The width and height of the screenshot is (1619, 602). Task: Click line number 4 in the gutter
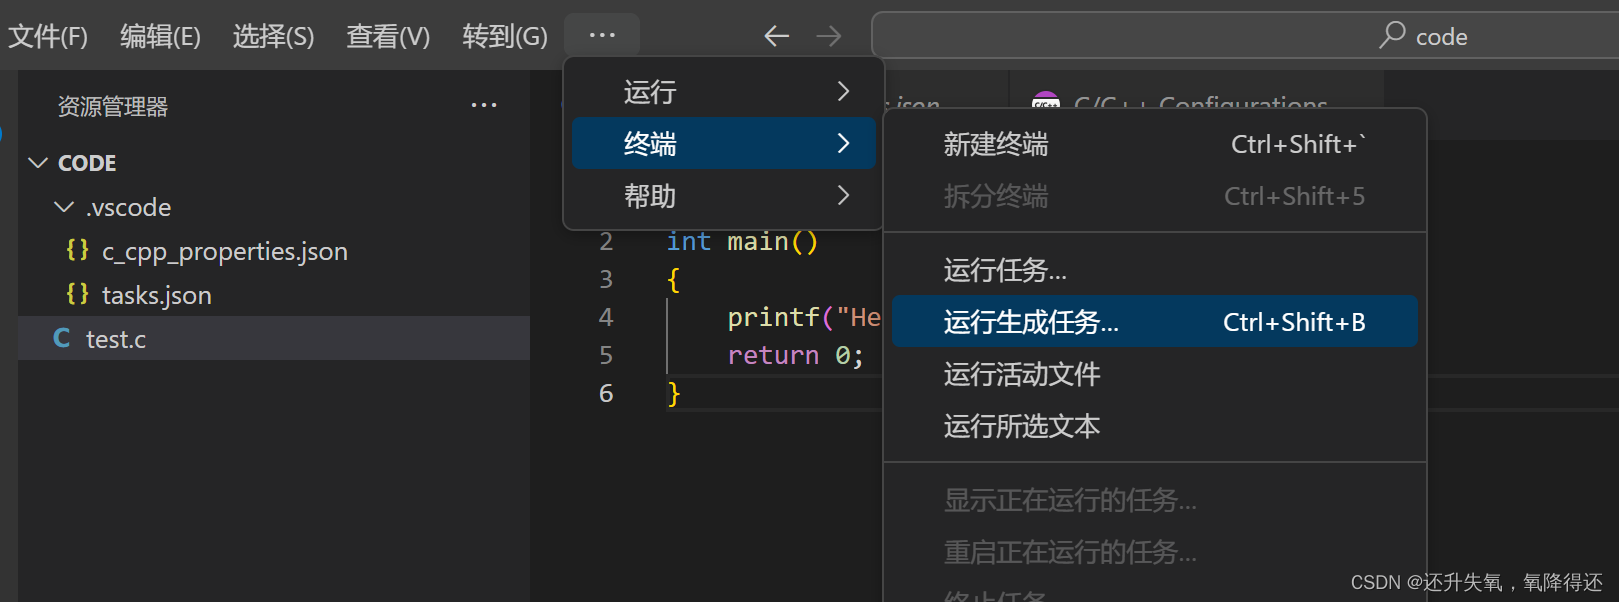(x=606, y=317)
